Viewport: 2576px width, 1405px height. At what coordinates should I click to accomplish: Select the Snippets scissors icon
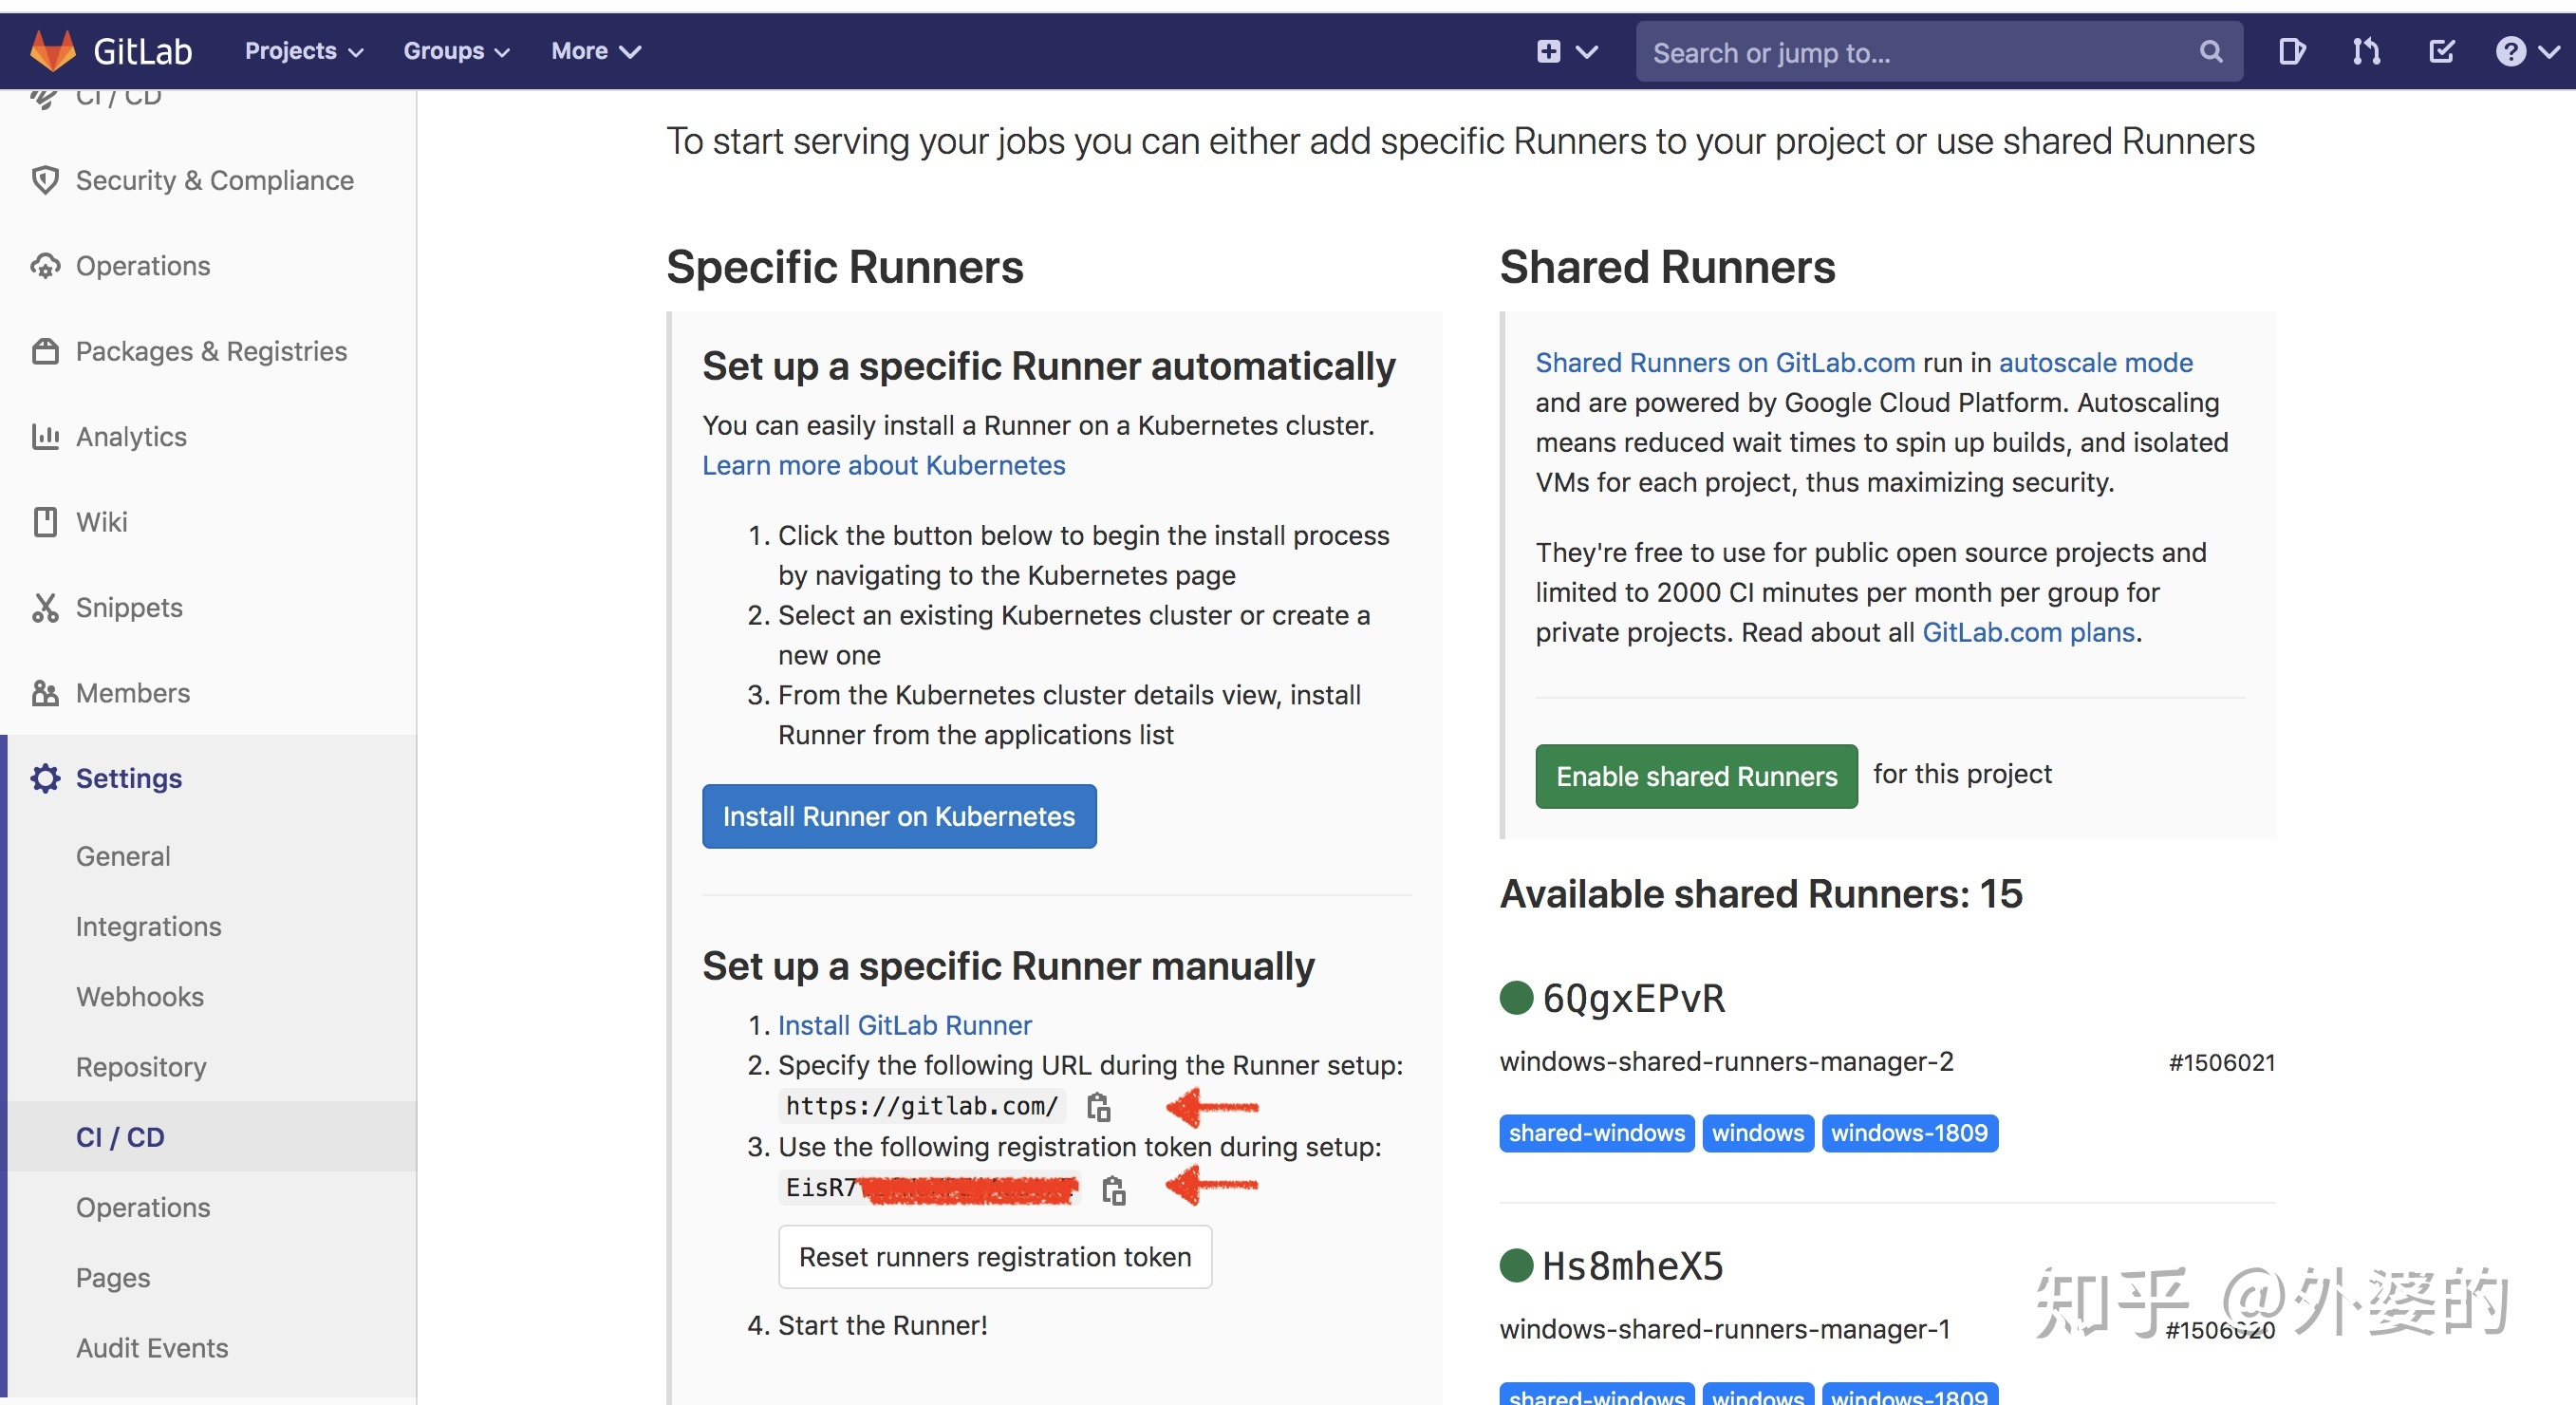coord(45,607)
